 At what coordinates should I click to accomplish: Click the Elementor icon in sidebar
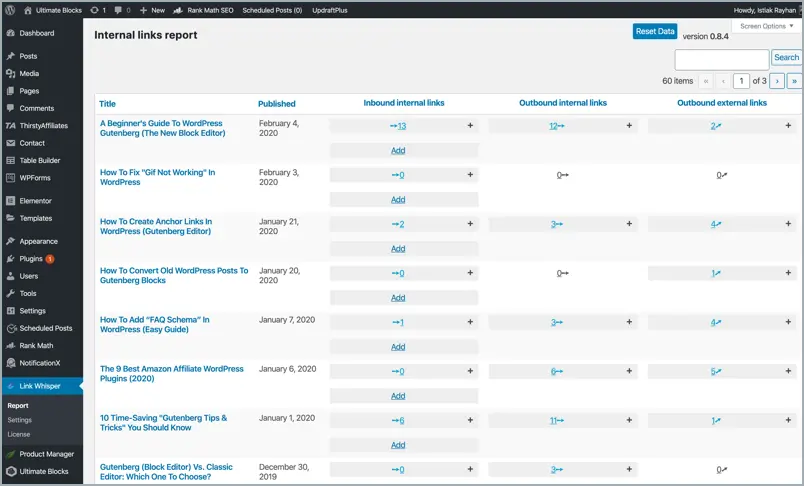[x=10, y=201]
